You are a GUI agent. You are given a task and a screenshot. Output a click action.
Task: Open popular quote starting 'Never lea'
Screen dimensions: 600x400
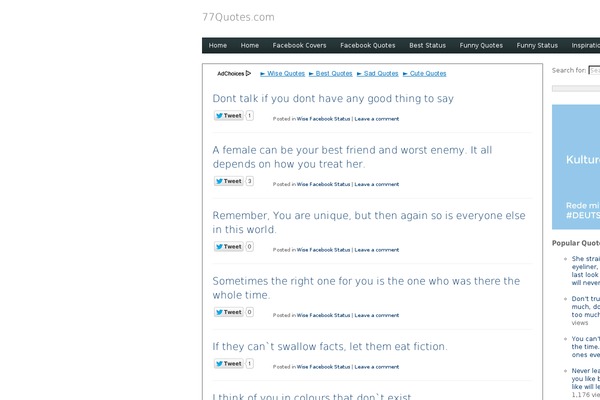coord(585,379)
